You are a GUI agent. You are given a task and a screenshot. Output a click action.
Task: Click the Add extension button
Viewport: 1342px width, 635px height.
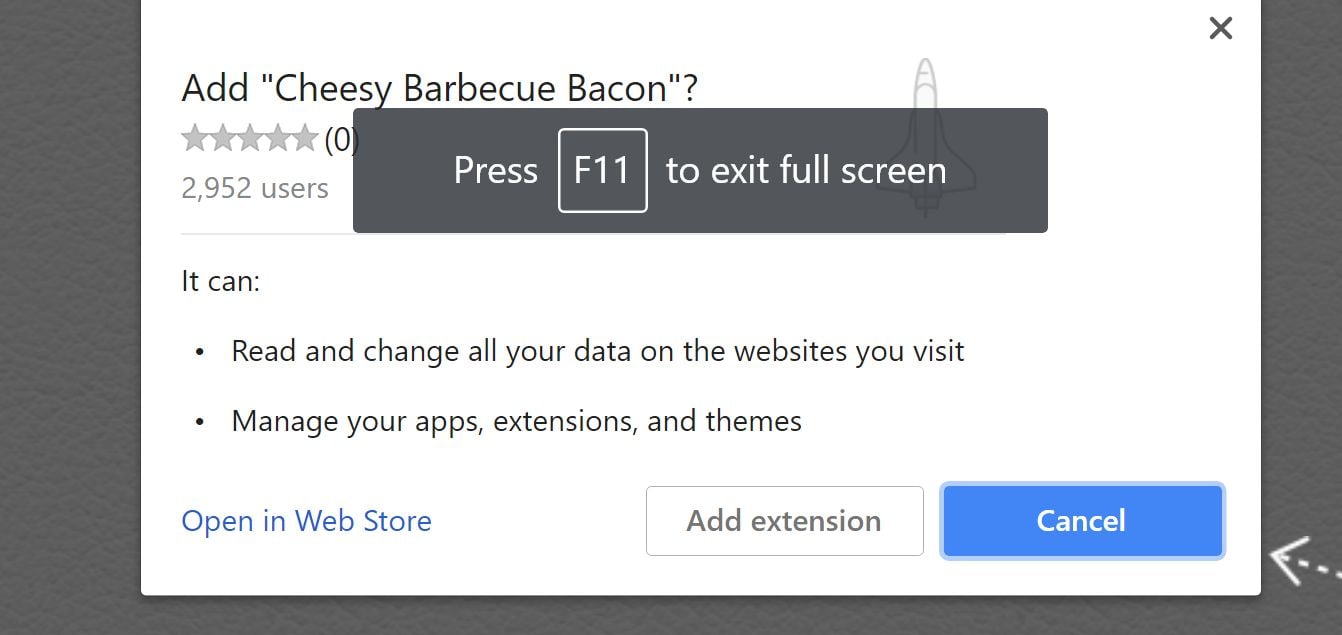pyautogui.click(x=784, y=521)
